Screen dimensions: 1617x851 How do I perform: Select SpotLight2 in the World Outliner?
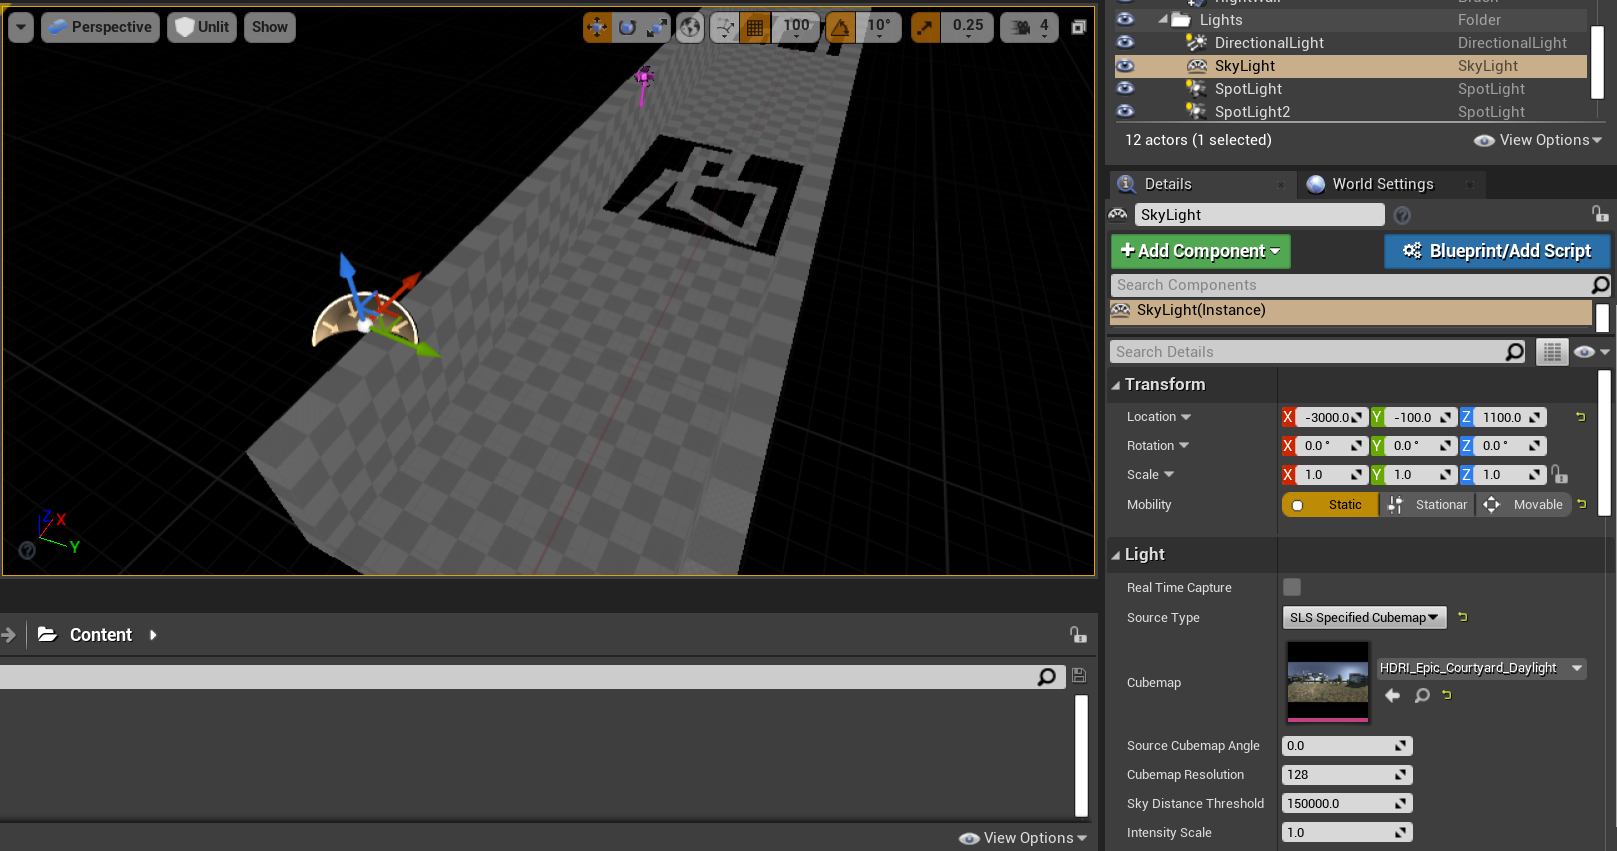1252,112
